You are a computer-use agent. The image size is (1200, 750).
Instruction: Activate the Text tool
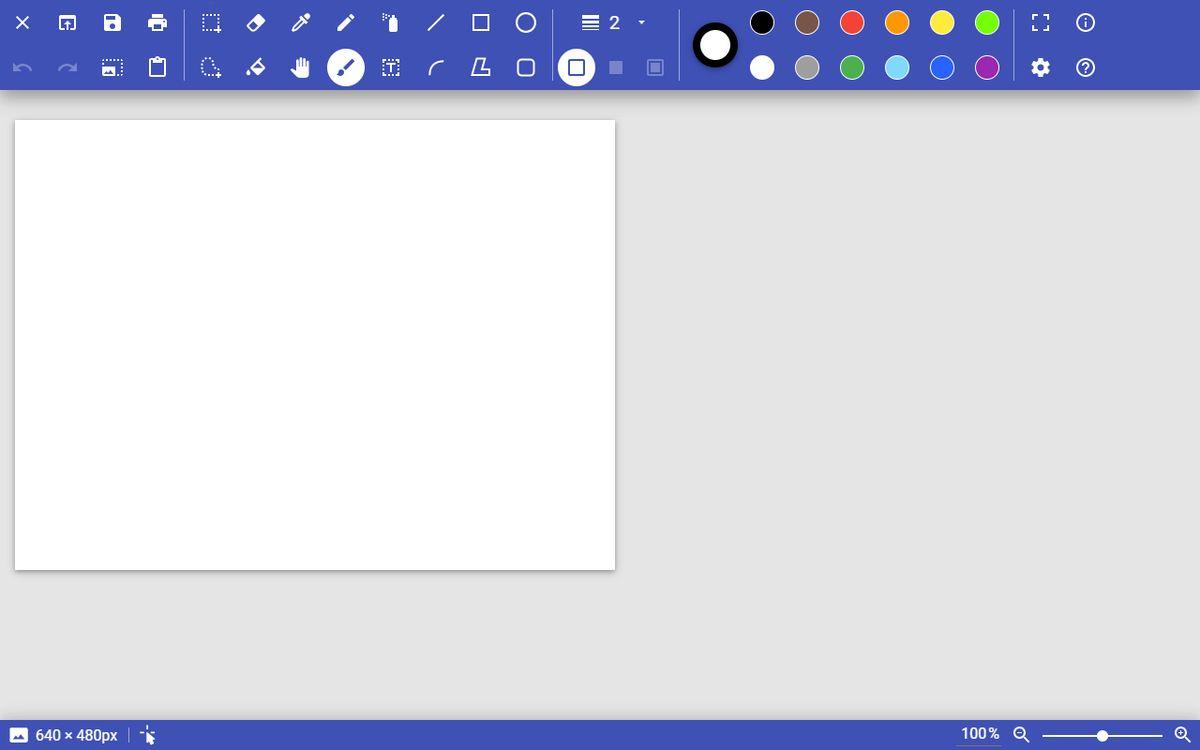[x=391, y=68]
